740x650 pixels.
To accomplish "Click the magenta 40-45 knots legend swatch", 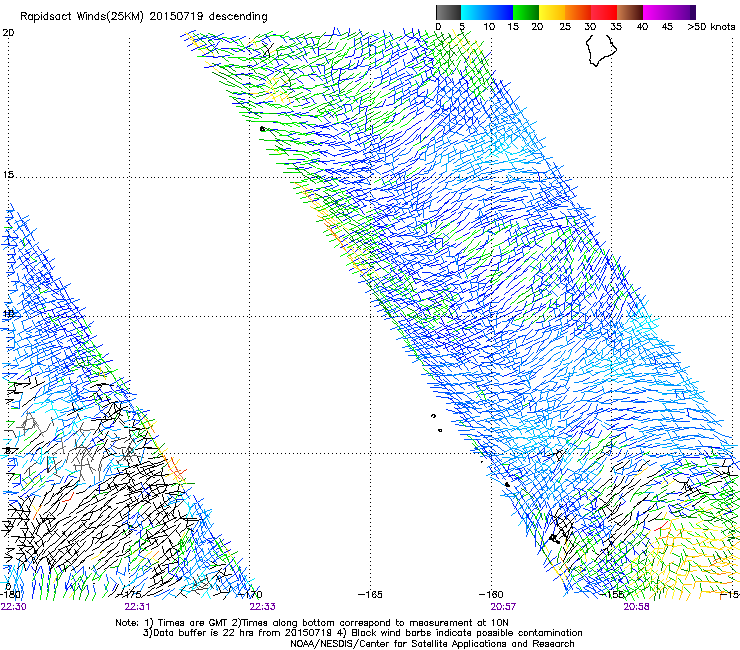I will point(656,12).
